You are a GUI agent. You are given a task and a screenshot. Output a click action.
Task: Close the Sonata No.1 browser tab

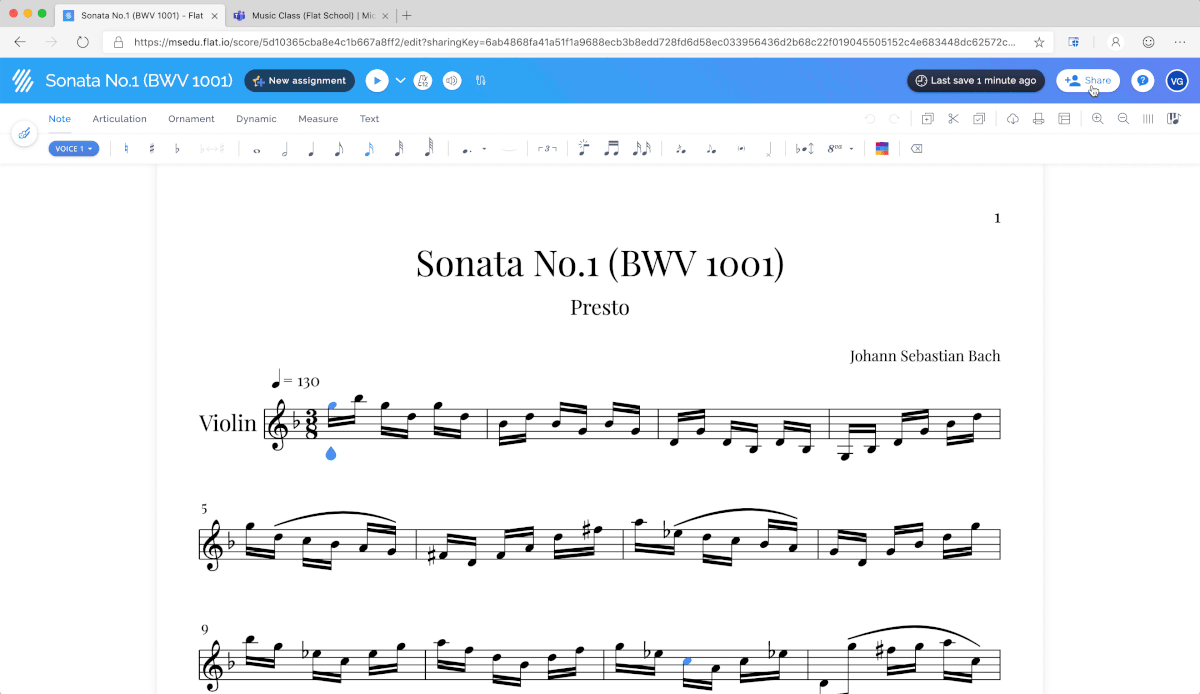[x=214, y=16]
